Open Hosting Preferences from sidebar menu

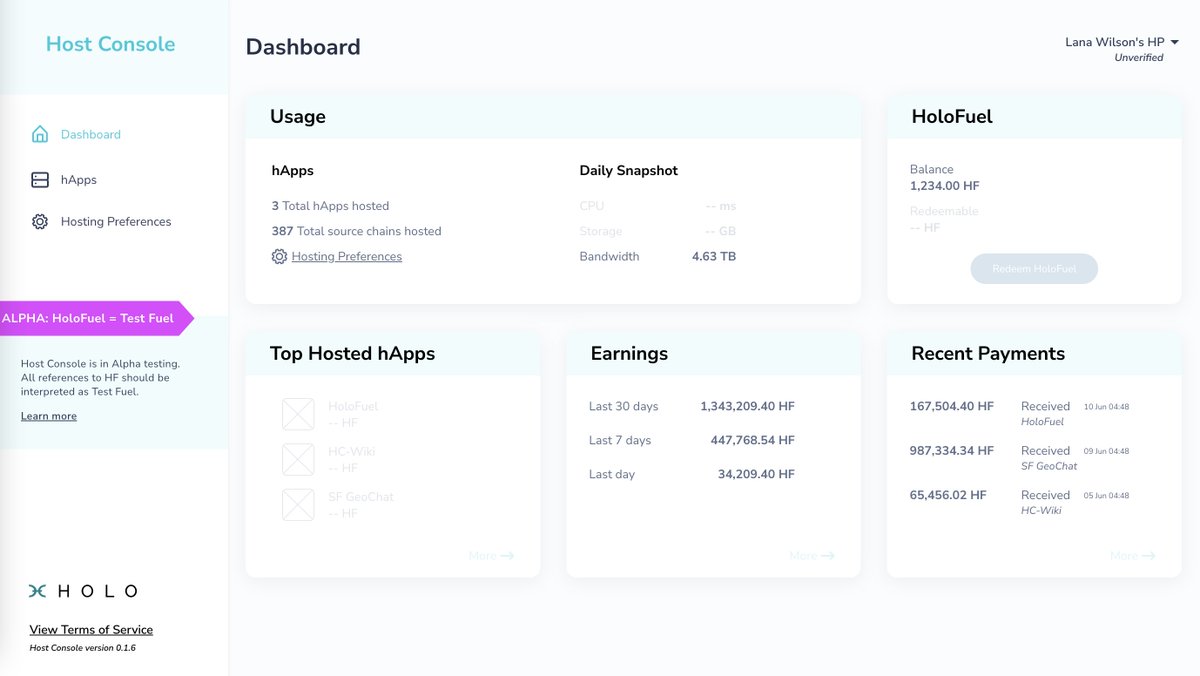point(116,222)
